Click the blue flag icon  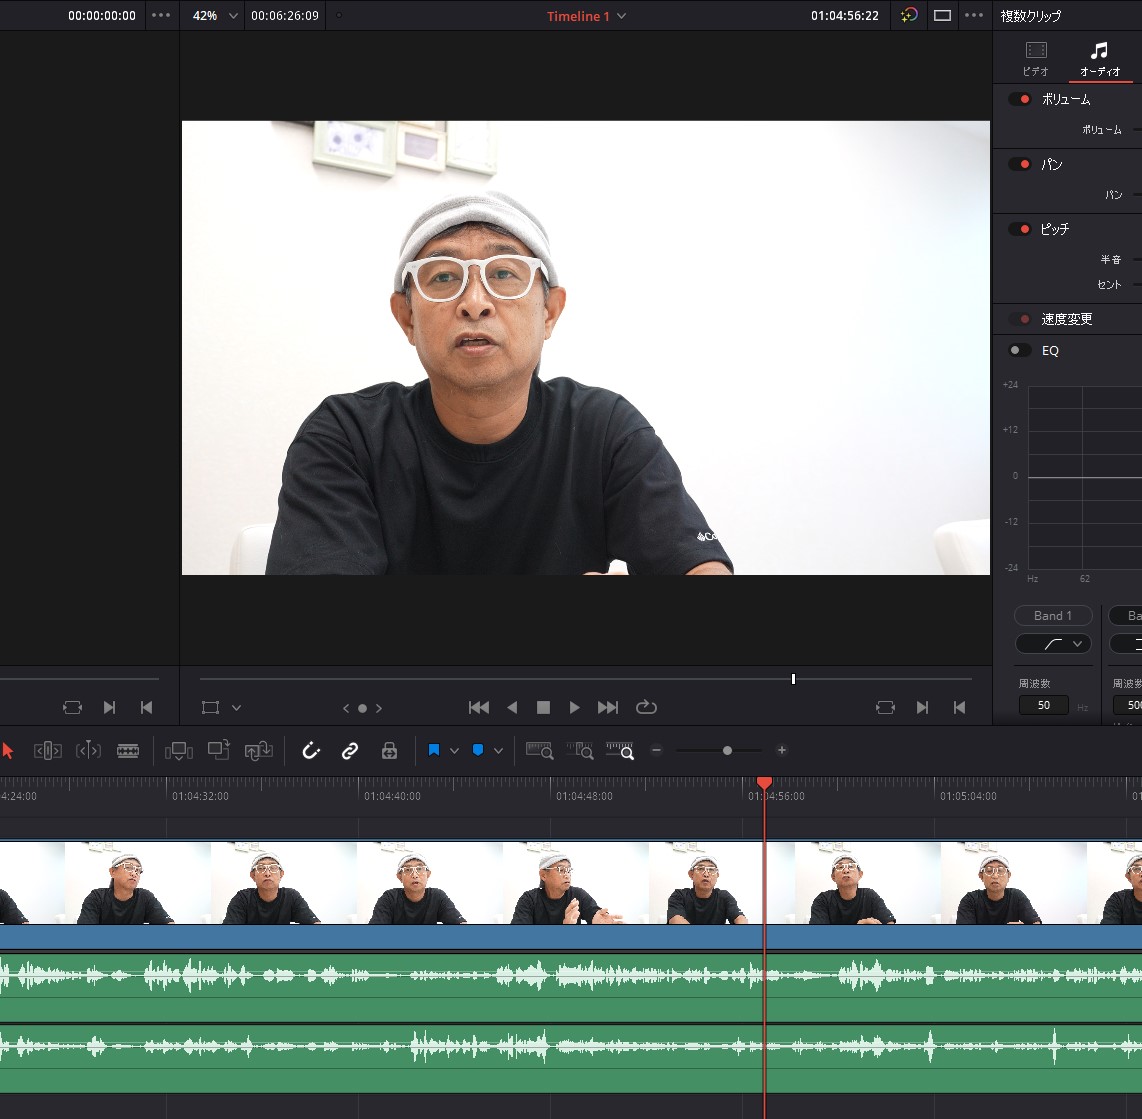point(434,750)
